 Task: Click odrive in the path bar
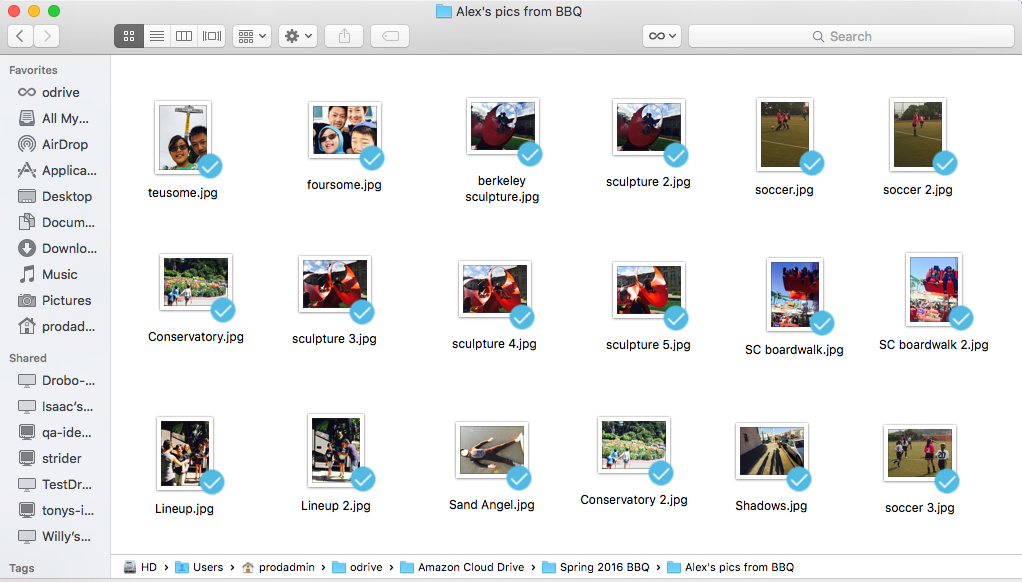point(357,567)
